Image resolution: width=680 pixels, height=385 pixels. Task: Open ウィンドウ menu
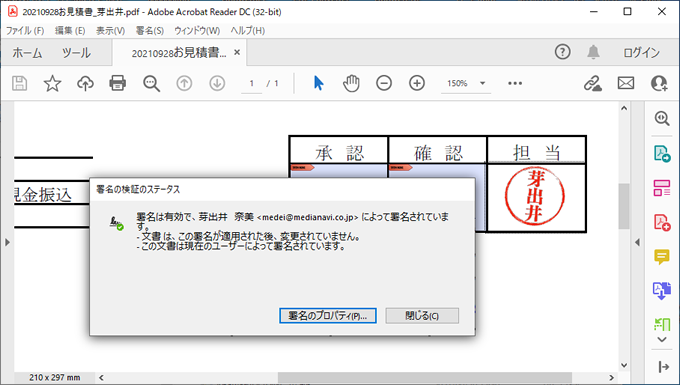tap(197, 31)
